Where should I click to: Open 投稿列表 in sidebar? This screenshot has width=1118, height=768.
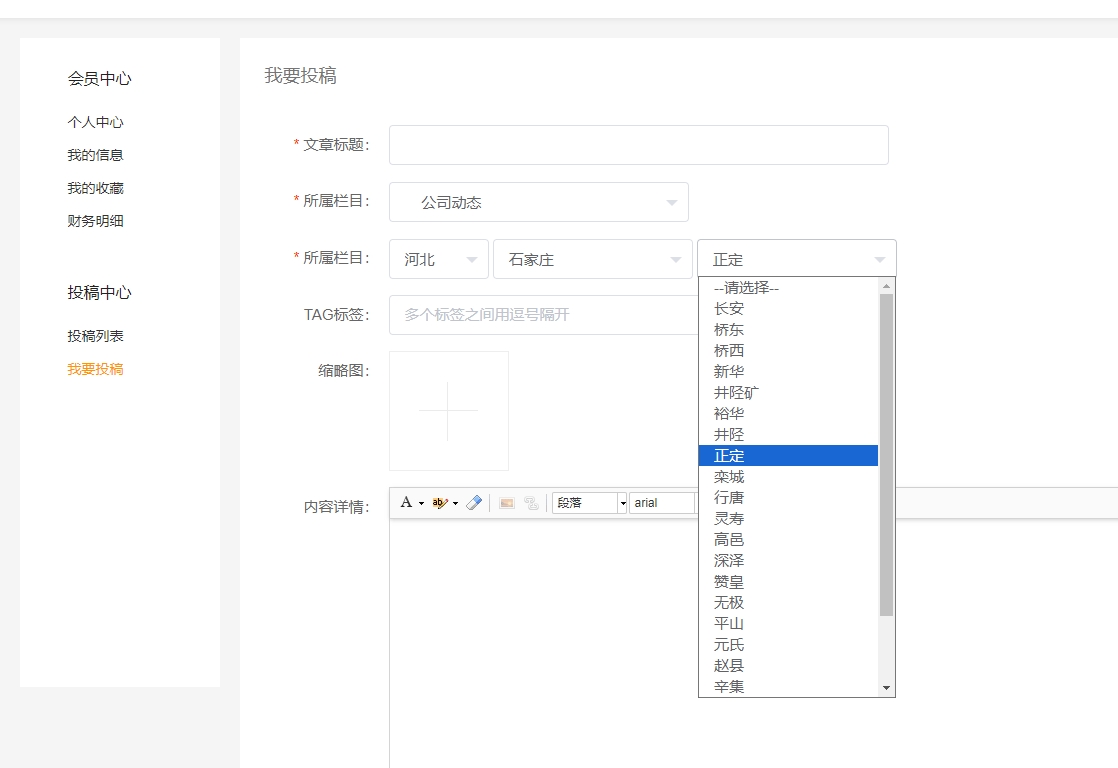pyautogui.click(x=96, y=336)
